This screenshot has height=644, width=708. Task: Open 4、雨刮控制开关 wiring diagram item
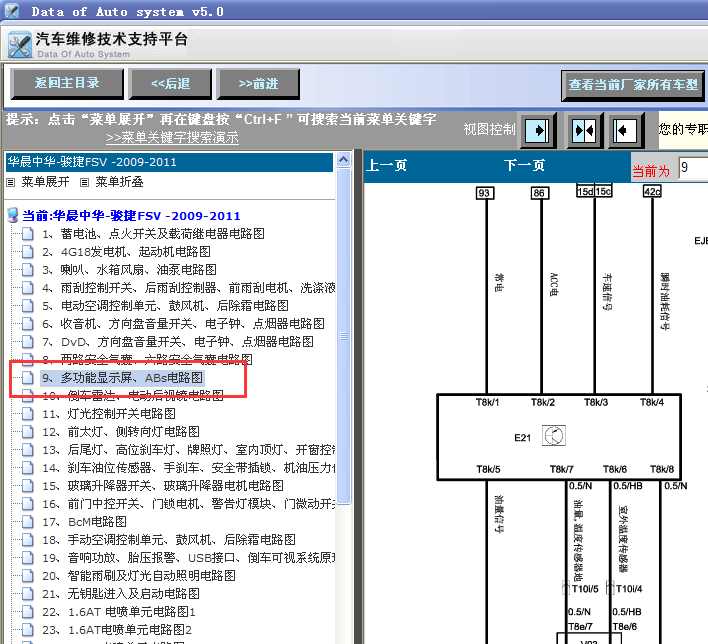tap(189, 288)
